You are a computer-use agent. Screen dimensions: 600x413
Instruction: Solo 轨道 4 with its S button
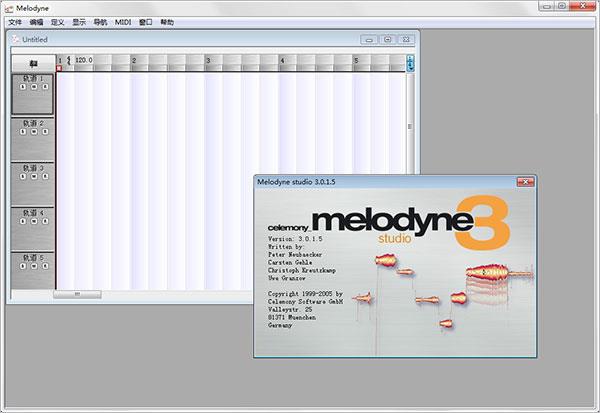tap(23, 221)
